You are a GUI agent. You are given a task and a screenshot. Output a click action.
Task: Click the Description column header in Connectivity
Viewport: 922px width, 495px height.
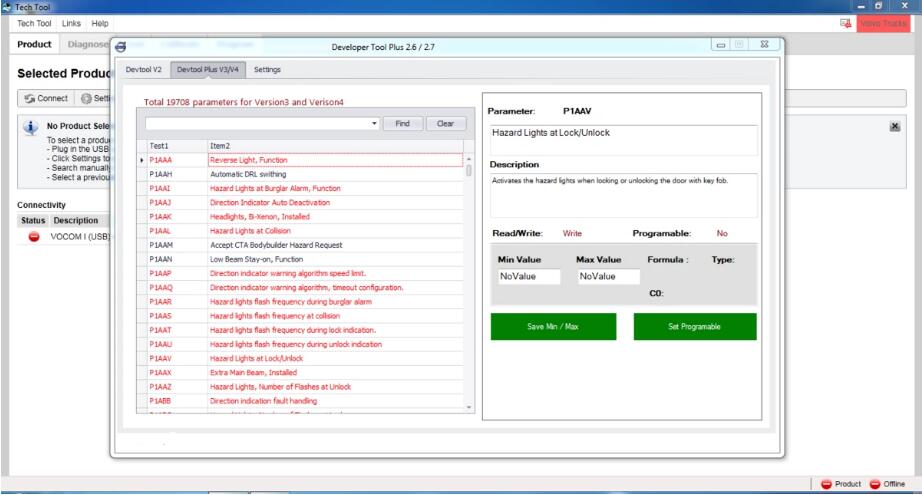tap(76, 220)
